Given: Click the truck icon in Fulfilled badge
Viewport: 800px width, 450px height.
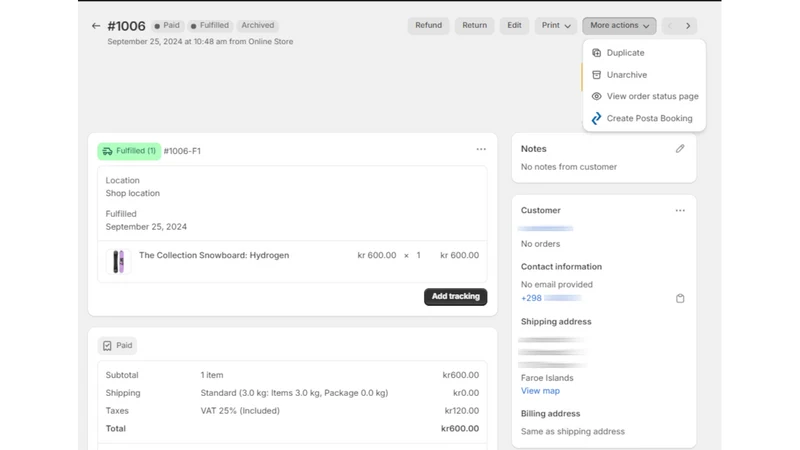Looking at the screenshot, I should [107, 151].
